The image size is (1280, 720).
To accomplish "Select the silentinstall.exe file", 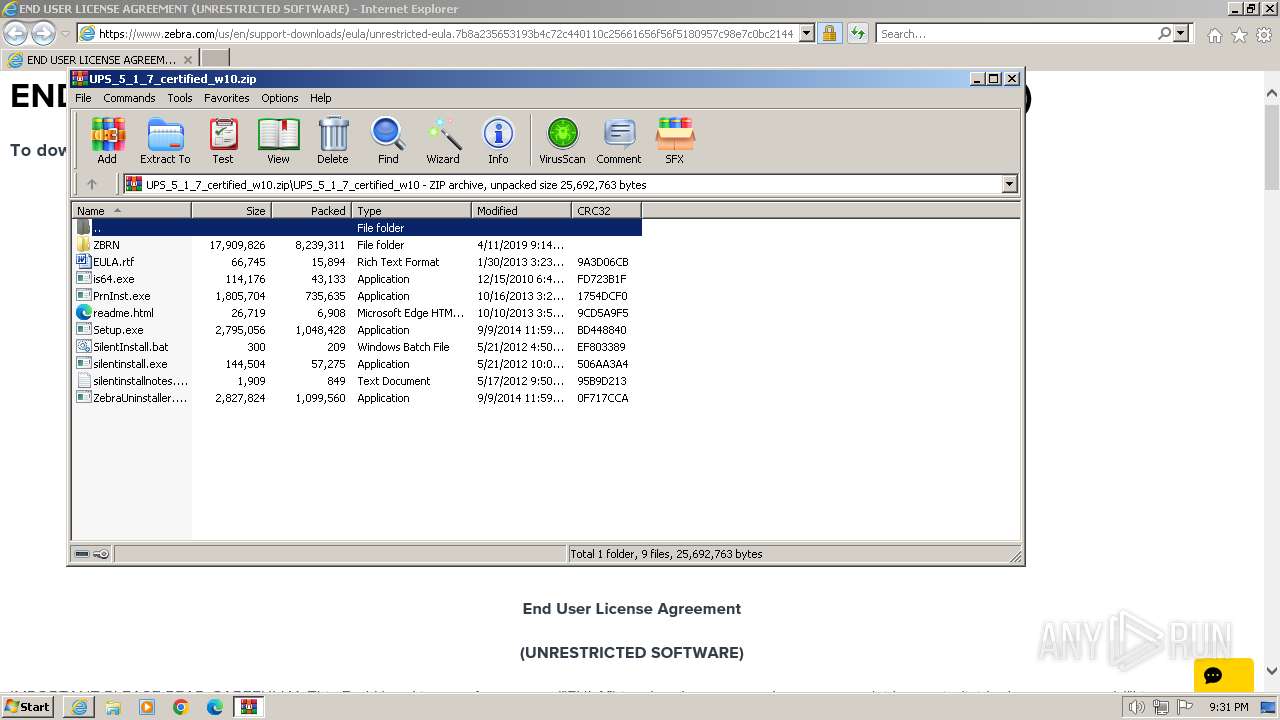I will point(357,364).
